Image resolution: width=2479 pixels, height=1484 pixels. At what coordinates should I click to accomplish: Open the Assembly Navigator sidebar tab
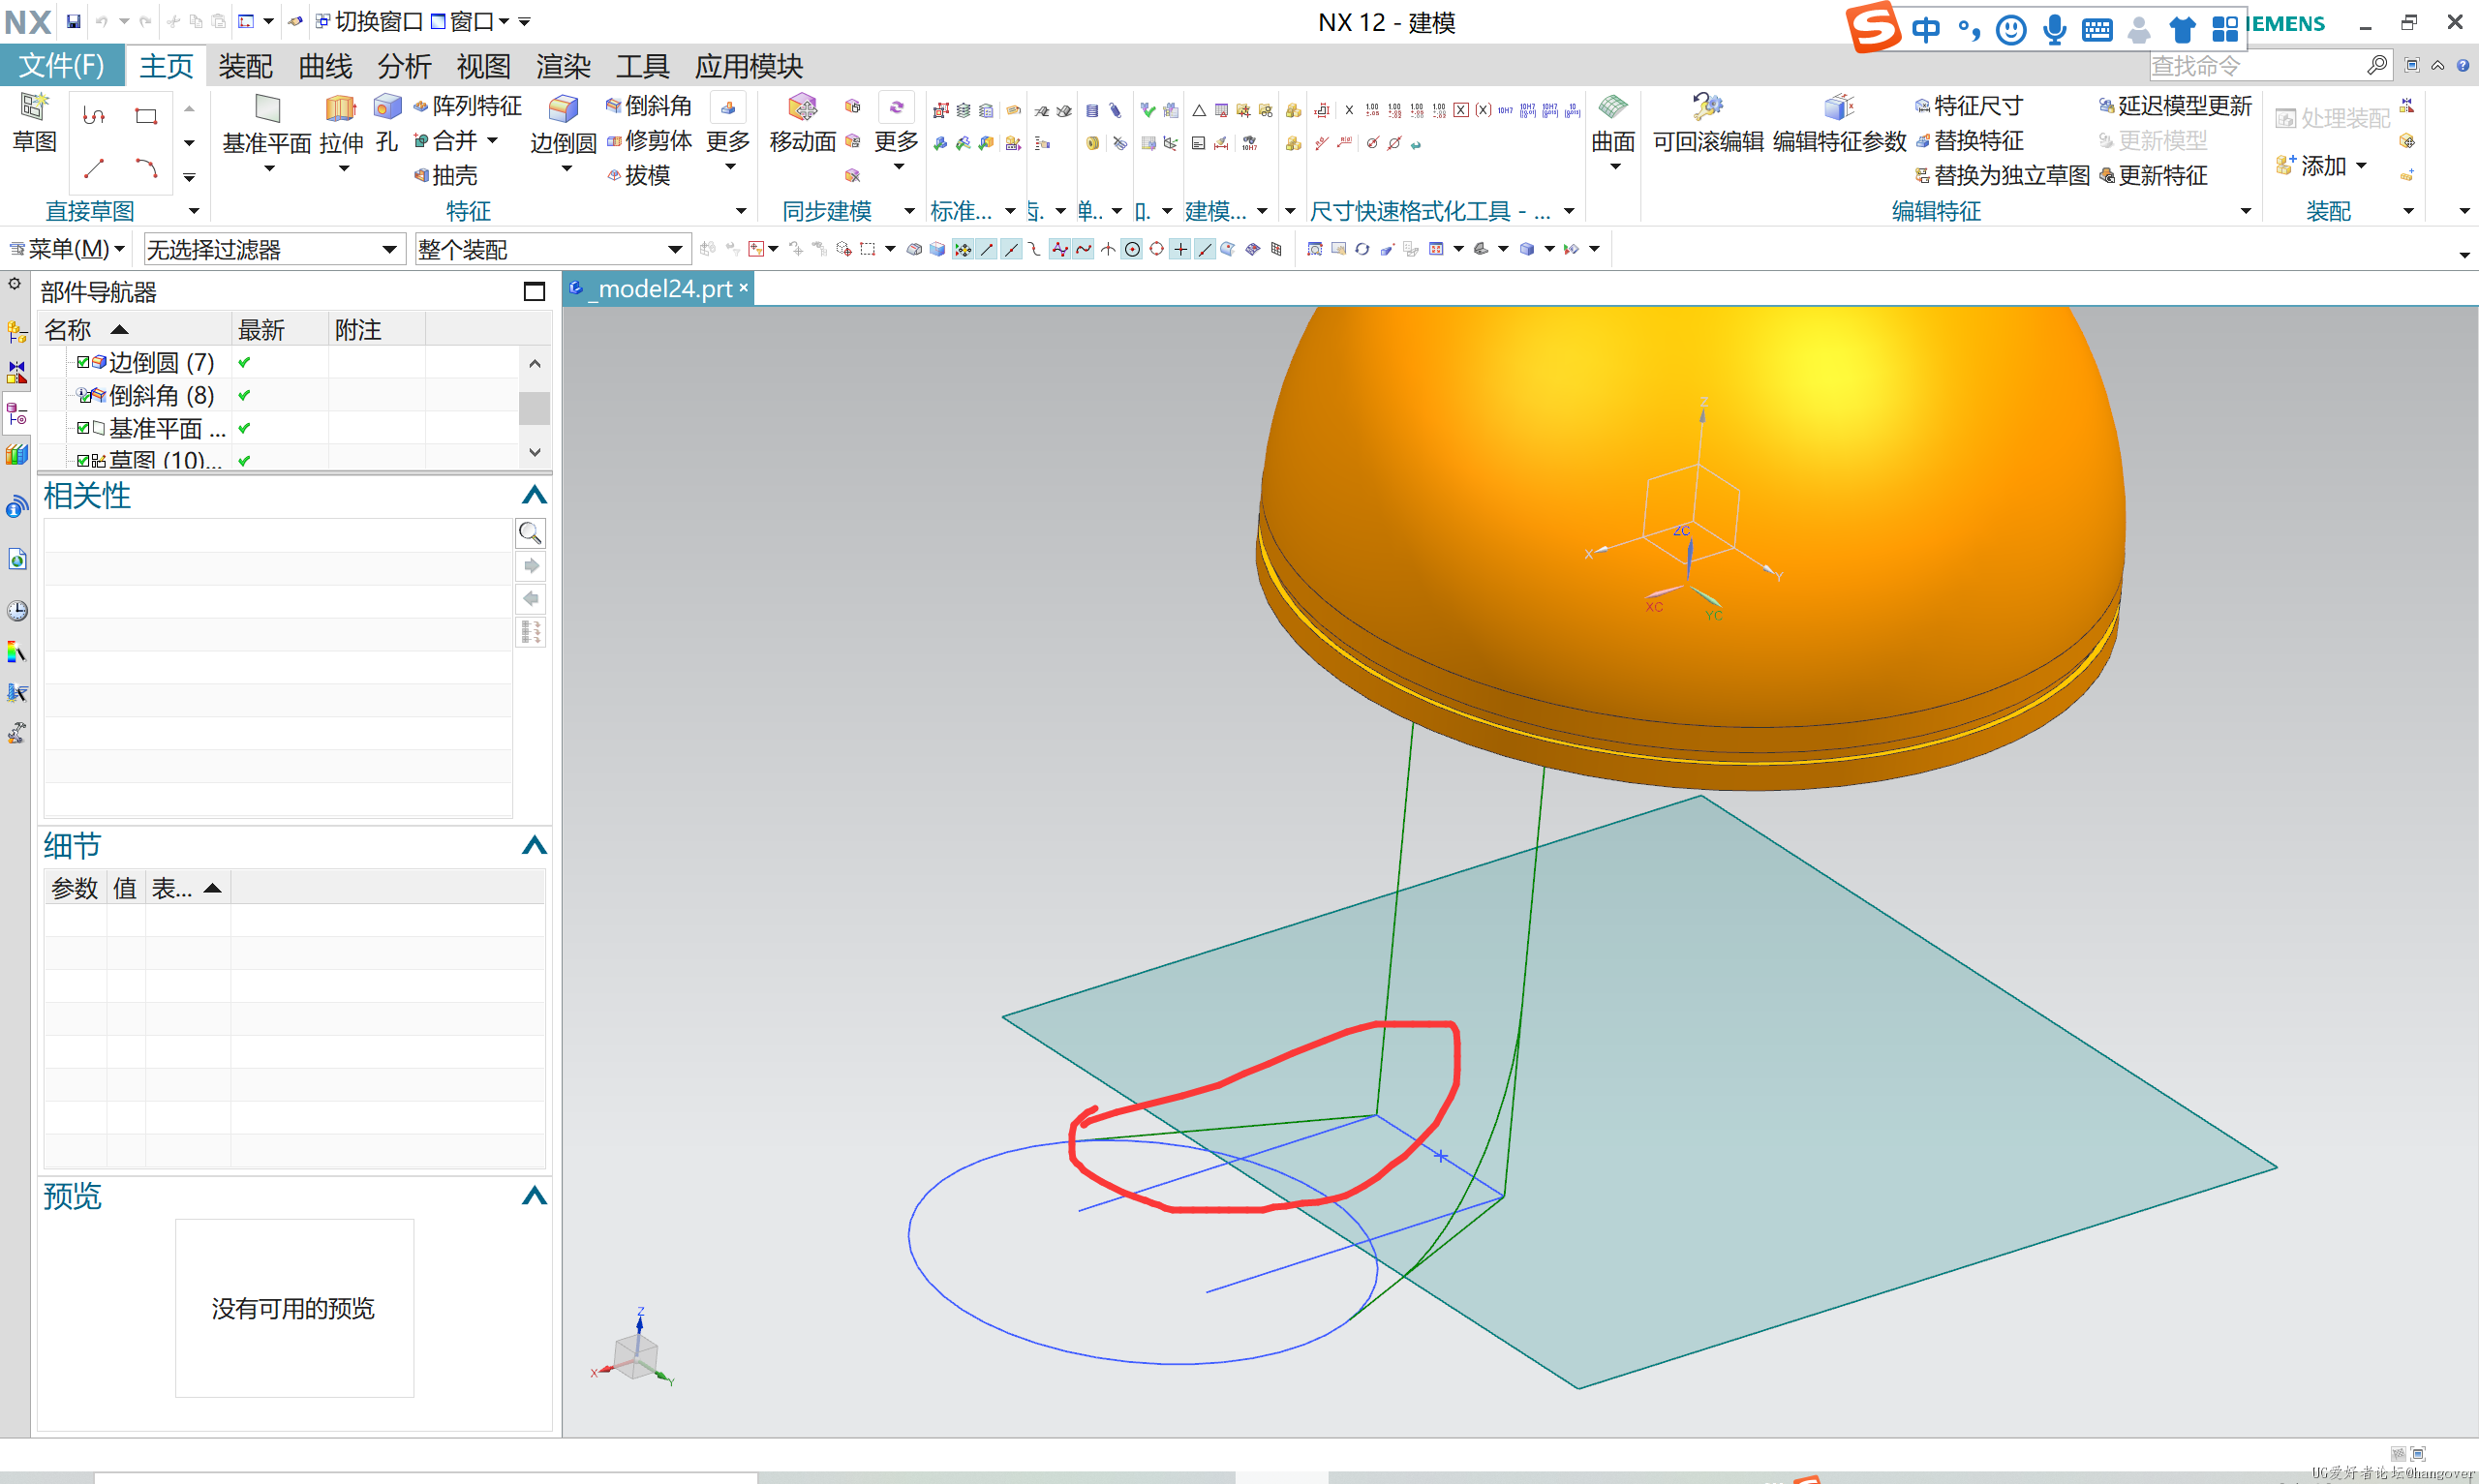click(x=17, y=331)
